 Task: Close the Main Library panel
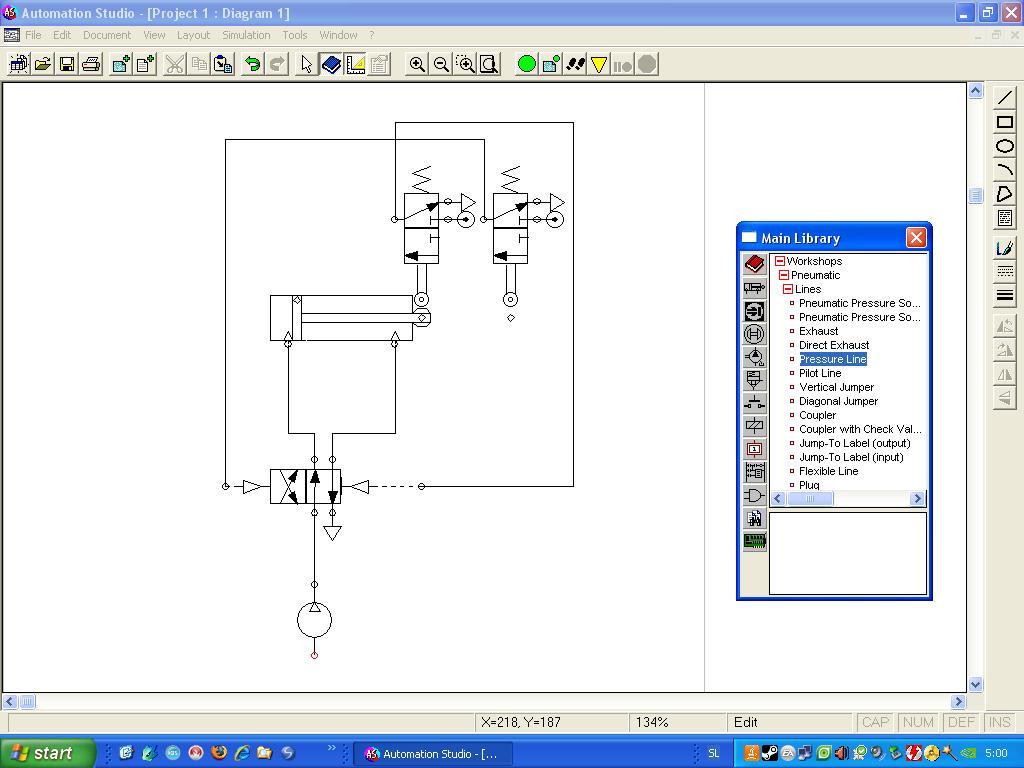[x=916, y=238]
